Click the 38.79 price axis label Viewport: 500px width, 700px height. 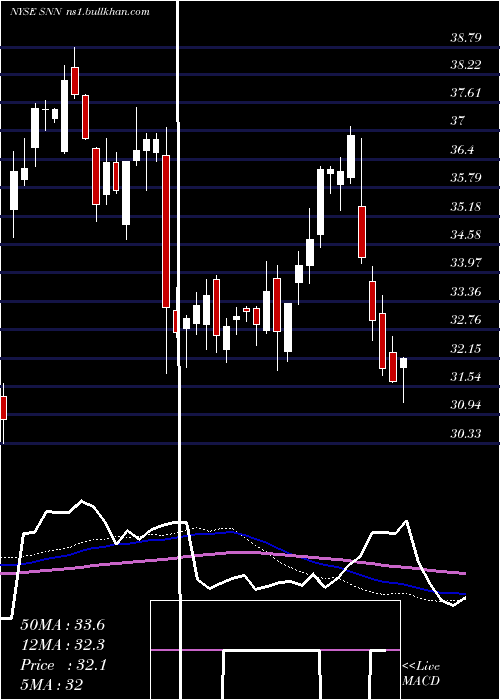click(466, 38)
